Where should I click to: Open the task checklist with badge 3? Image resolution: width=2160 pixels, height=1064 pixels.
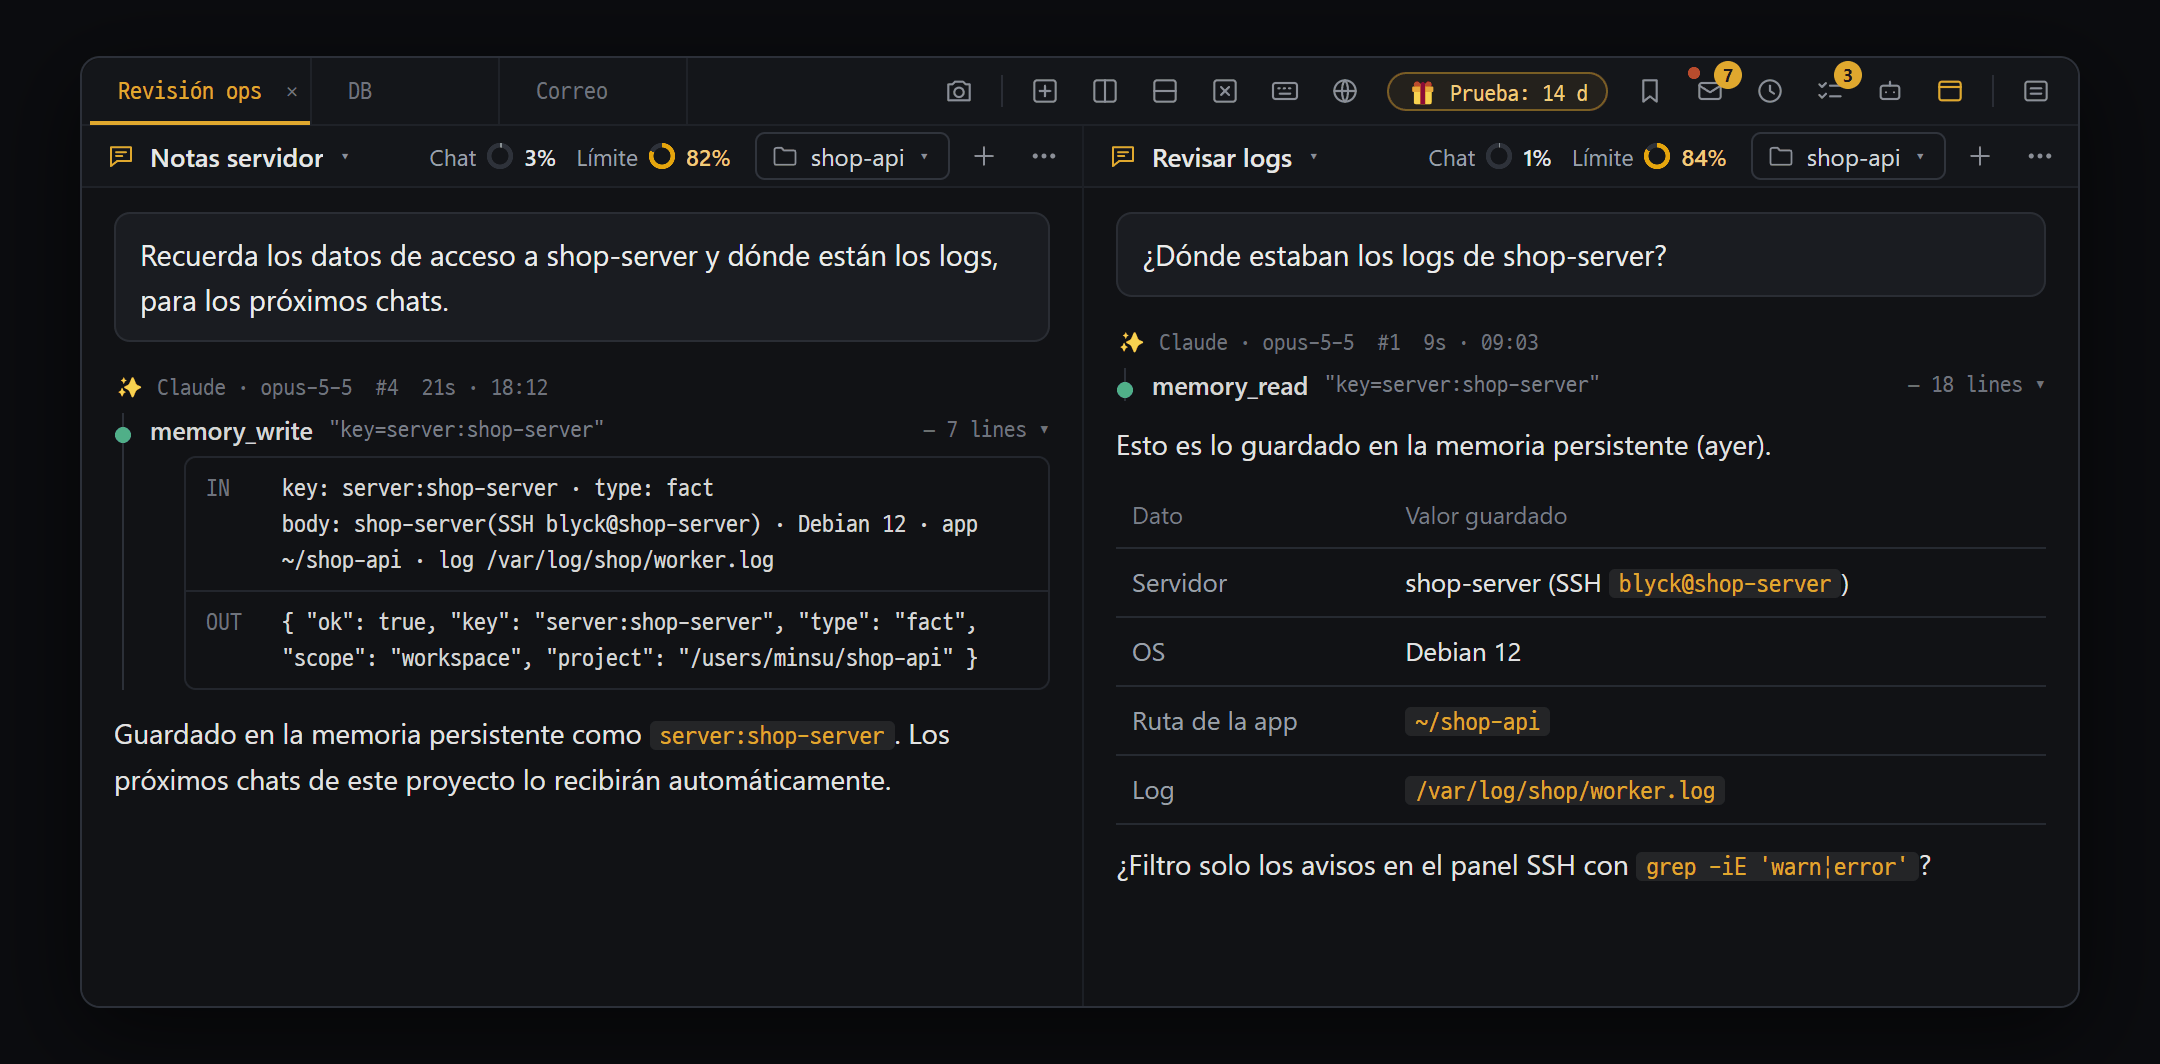(1830, 92)
